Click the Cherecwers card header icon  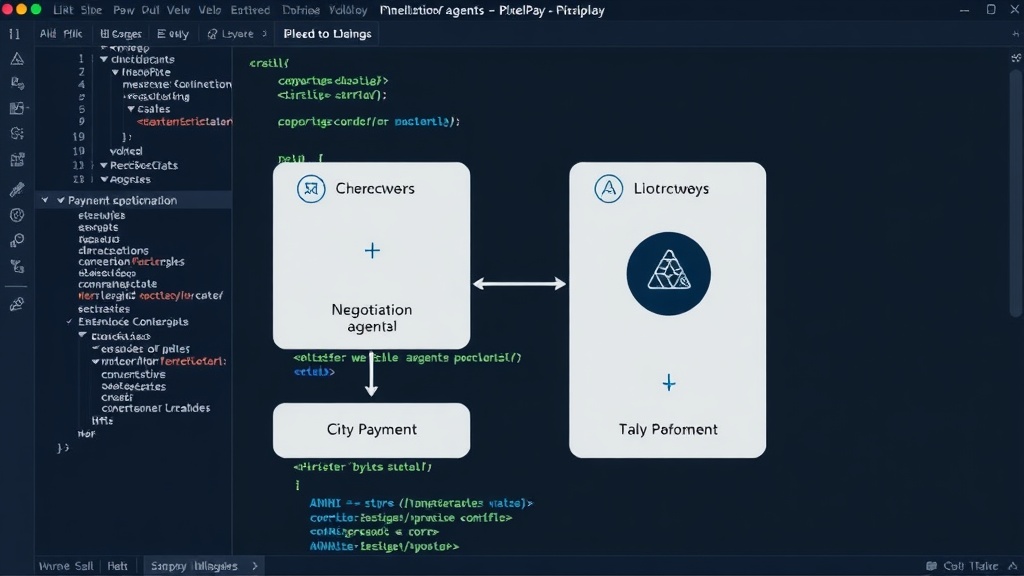pos(311,189)
